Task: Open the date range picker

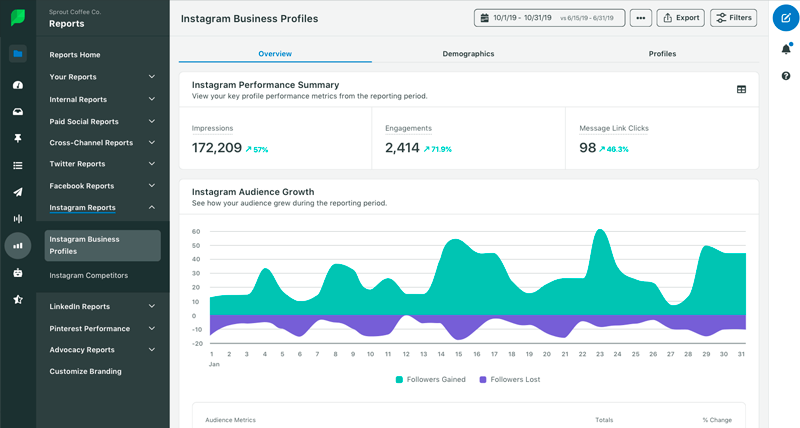Action: 549,18
